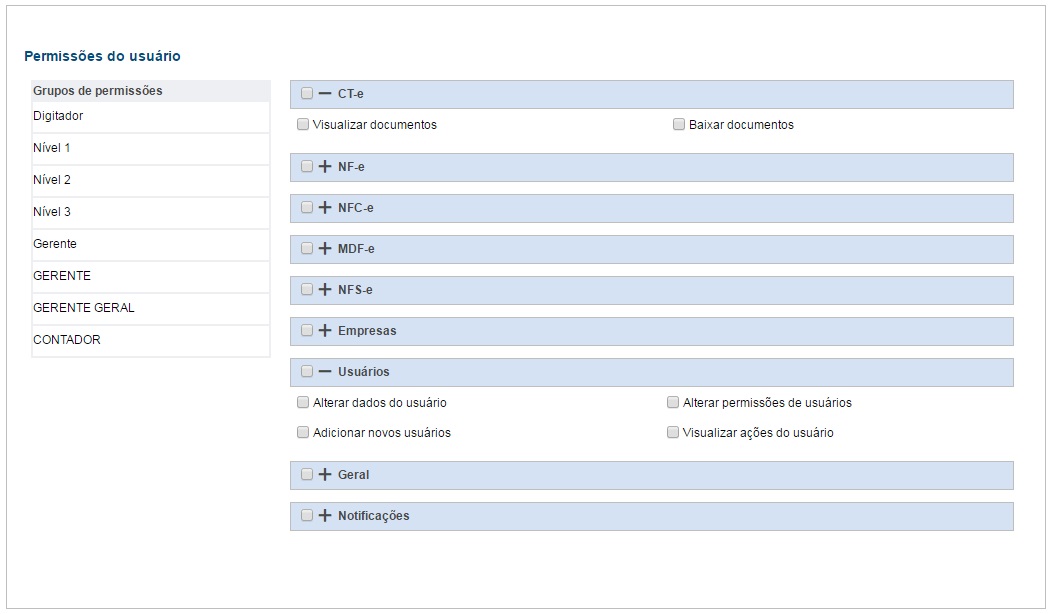Check Adicionar novos usuários checkbox
Screen dimensions: 1053x614
tap(303, 433)
